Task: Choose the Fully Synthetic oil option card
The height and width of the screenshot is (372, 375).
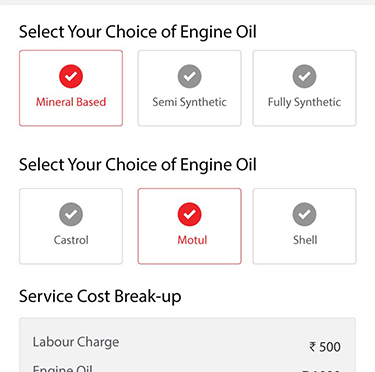Action: (304, 88)
